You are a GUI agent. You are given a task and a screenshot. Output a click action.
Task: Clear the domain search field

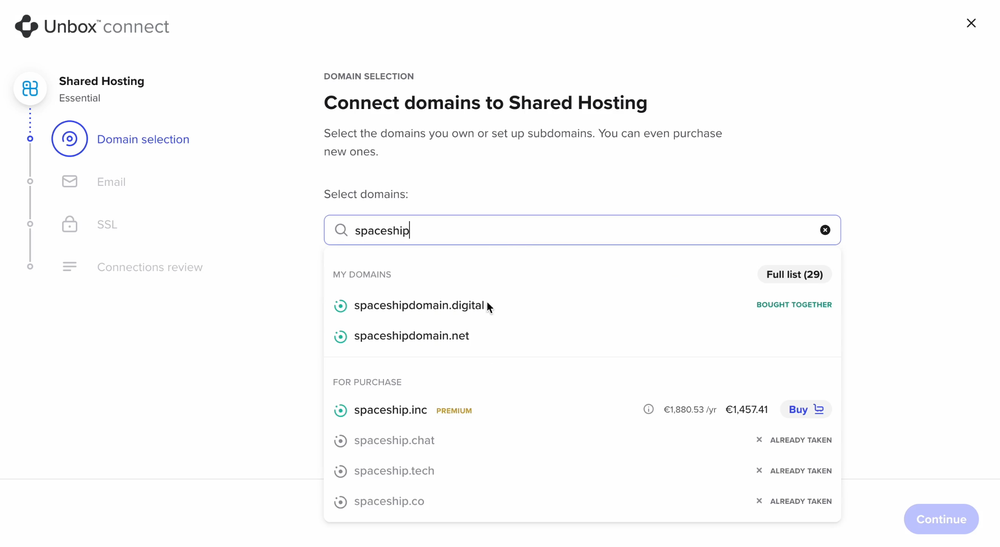(x=825, y=230)
